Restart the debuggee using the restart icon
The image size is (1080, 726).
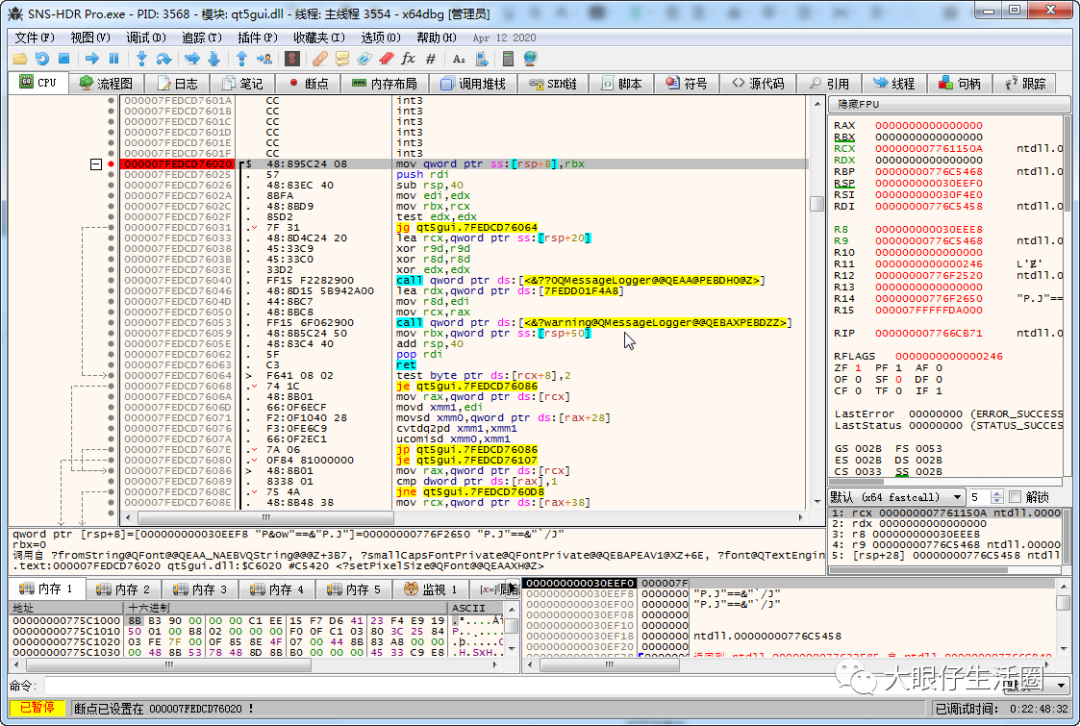click(x=42, y=59)
